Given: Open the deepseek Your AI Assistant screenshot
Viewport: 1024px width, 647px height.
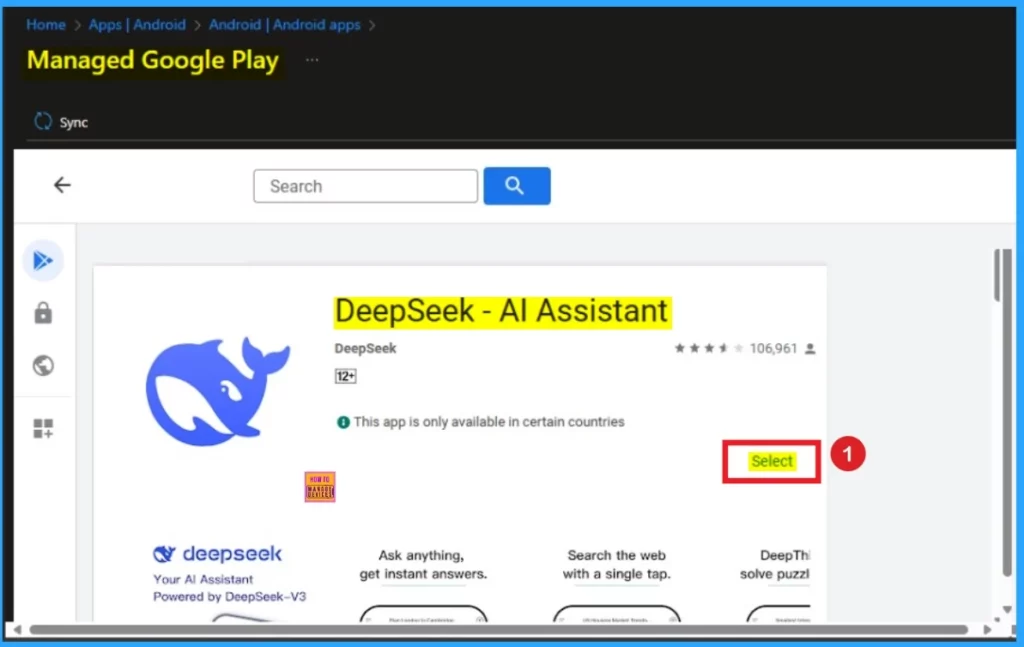Looking at the screenshot, I should tap(229, 582).
